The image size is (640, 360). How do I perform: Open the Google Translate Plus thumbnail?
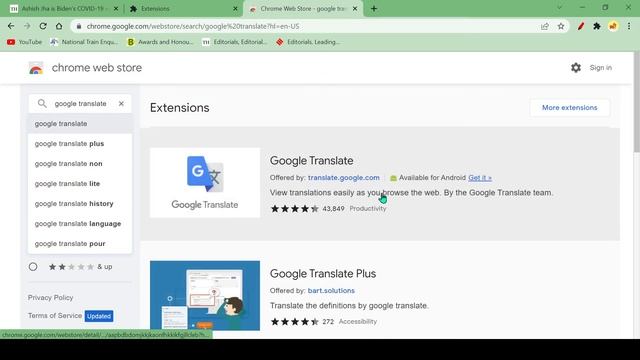click(x=205, y=296)
